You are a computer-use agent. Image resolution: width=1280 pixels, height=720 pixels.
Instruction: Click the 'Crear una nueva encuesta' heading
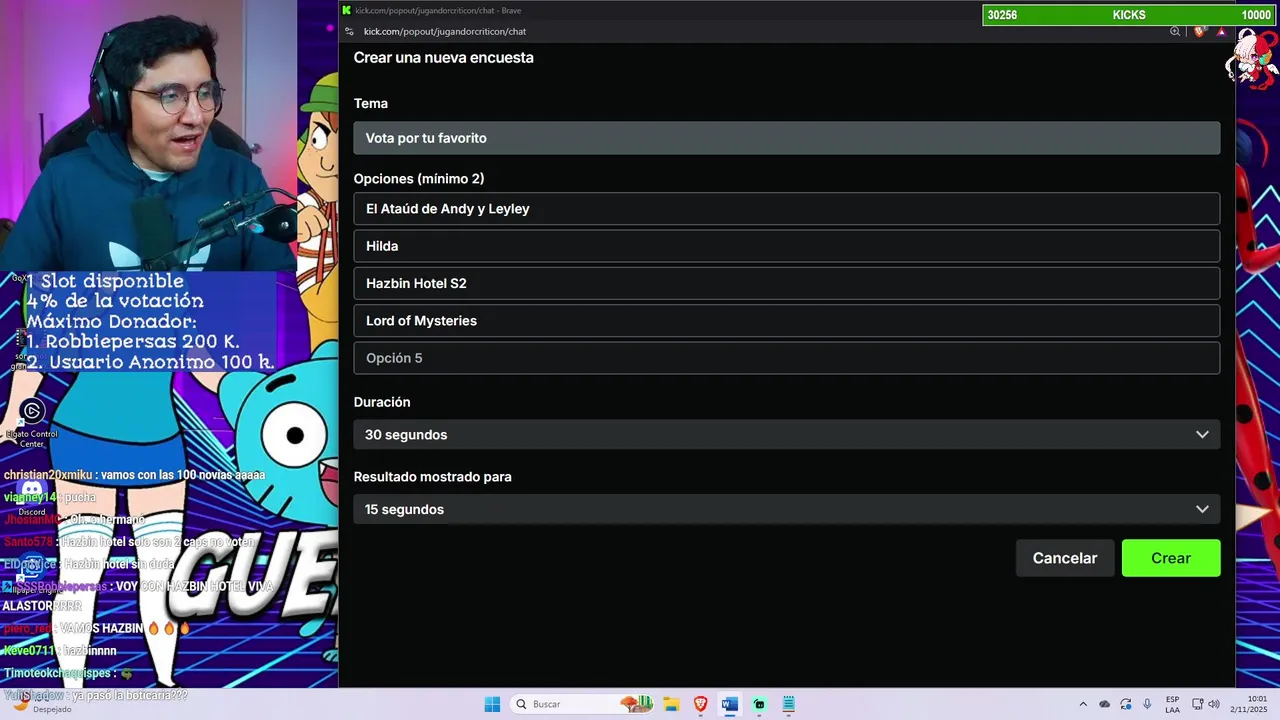coord(443,58)
